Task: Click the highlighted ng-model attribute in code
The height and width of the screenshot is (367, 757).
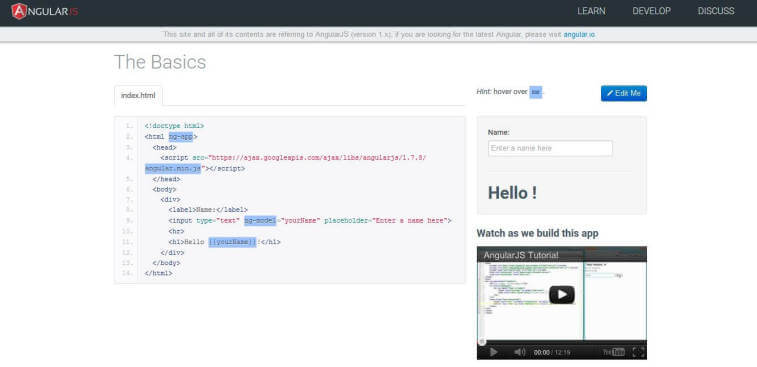Action: (x=260, y=221)
